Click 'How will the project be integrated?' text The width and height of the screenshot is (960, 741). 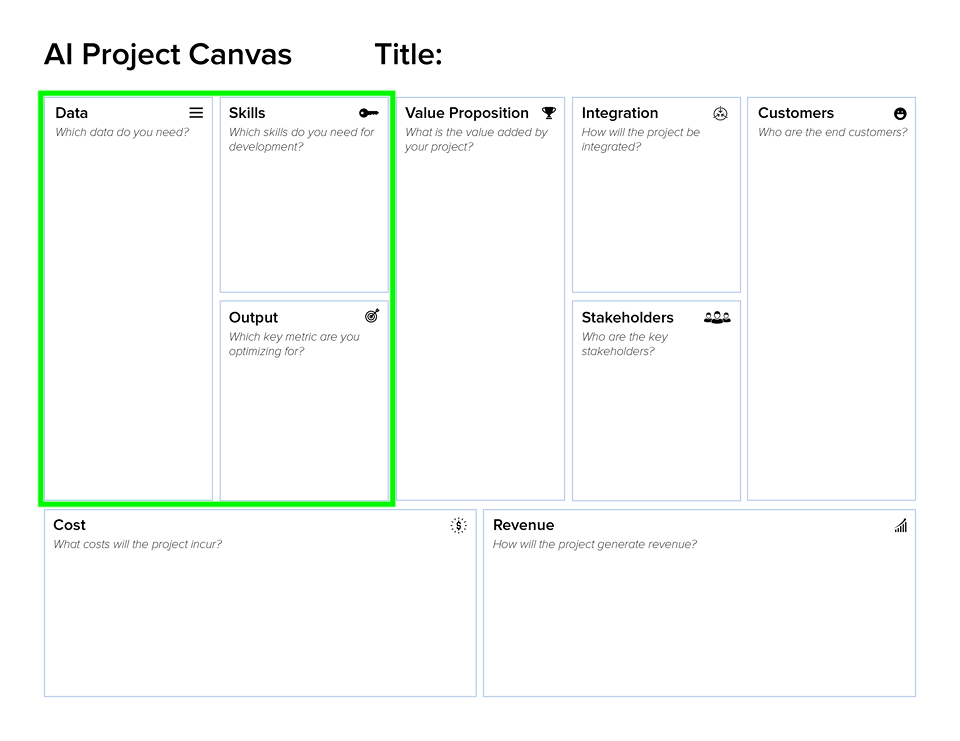(640, 139)
